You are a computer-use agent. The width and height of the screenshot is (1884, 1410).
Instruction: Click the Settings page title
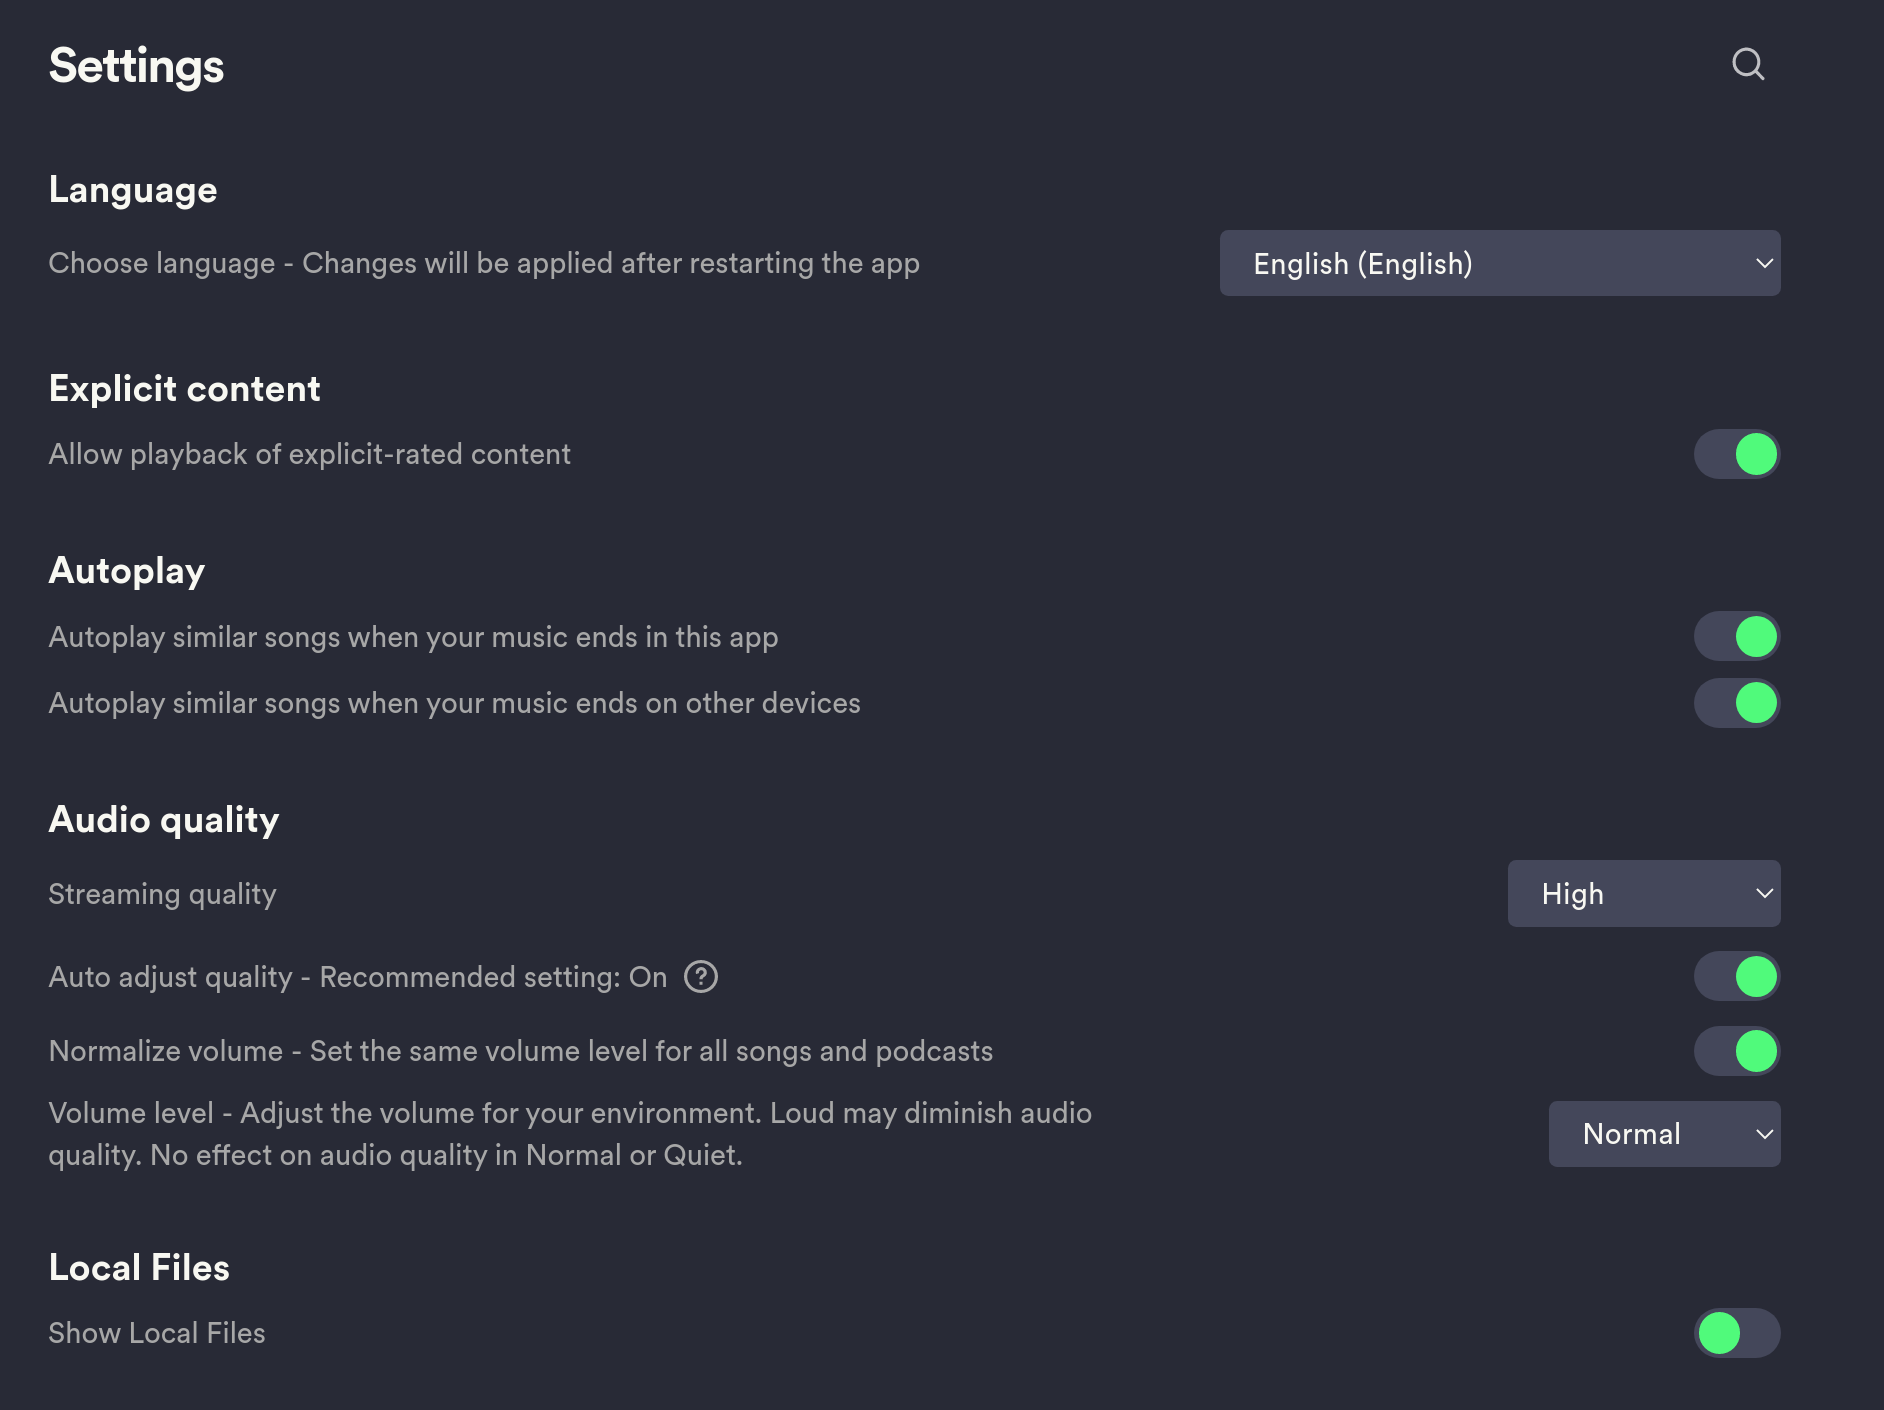tap(136, 65)
